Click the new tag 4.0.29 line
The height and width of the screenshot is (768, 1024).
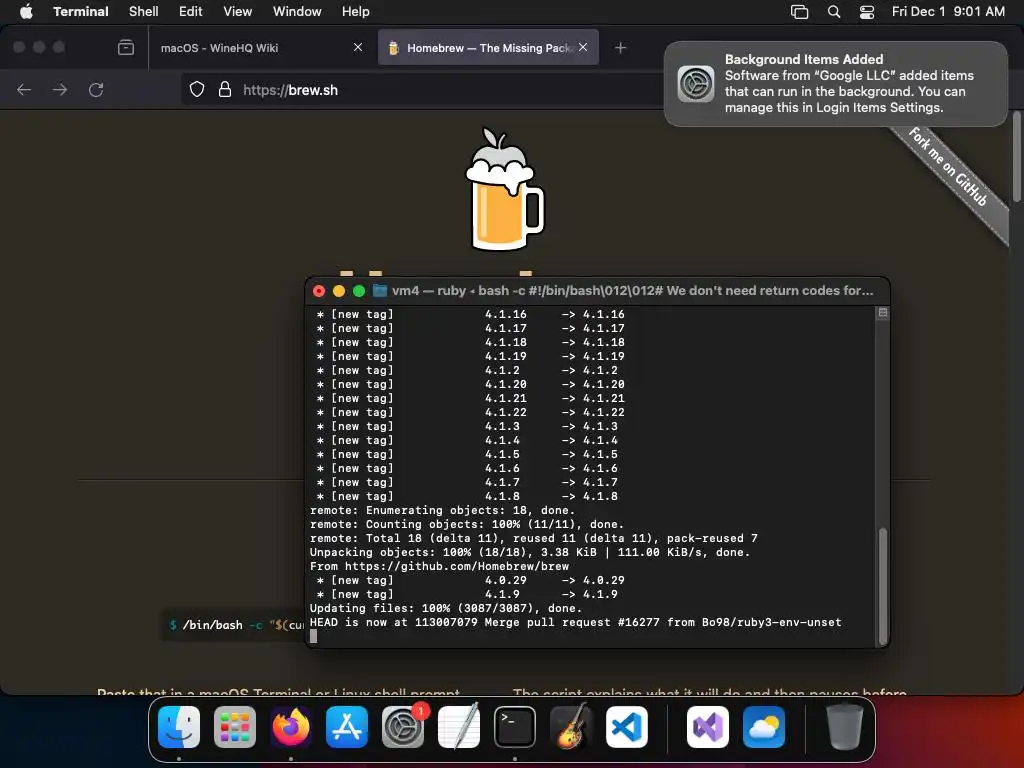click(x=470, y=580)
